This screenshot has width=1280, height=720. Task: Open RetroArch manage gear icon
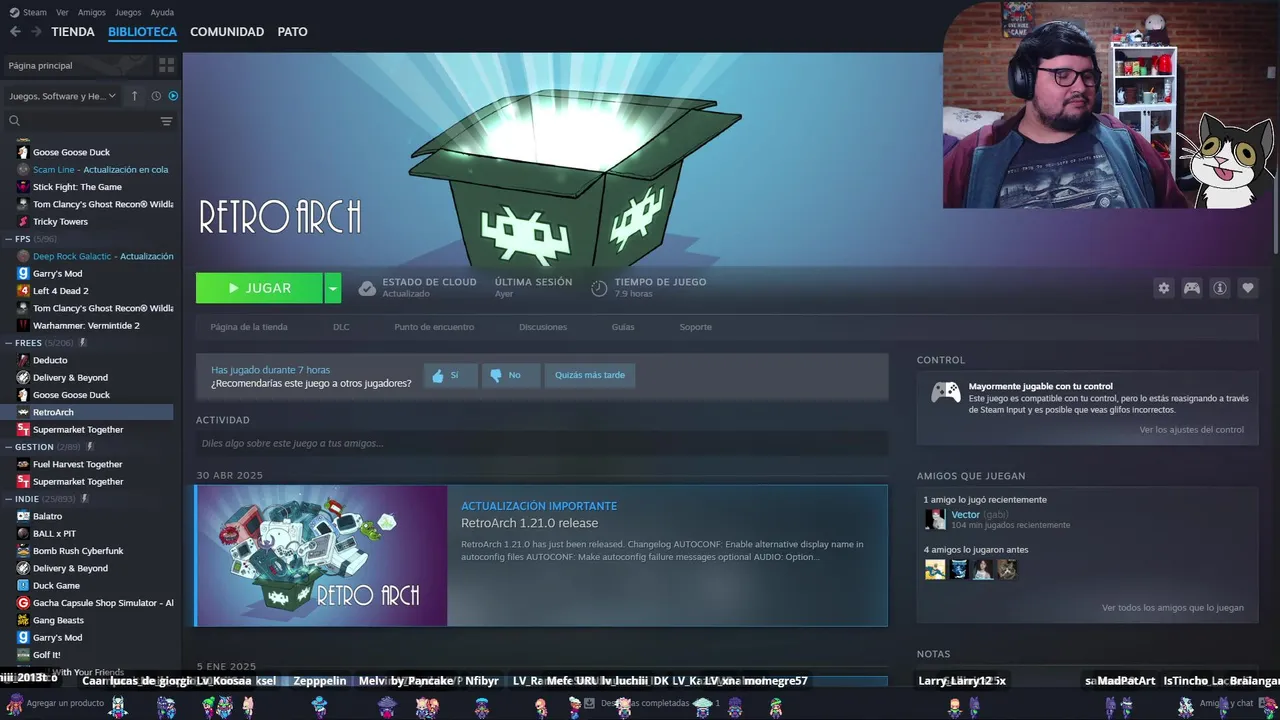coord(1163,288)
